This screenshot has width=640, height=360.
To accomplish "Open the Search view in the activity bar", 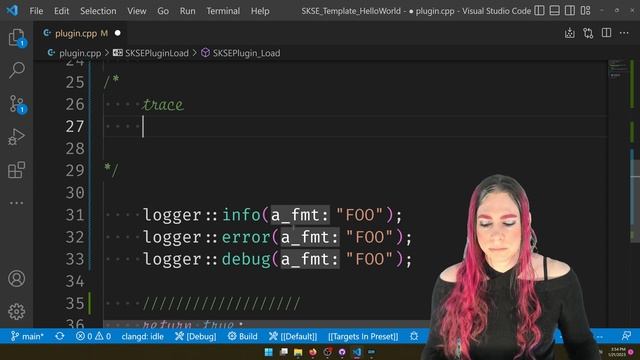I will (x=16, y=70).
